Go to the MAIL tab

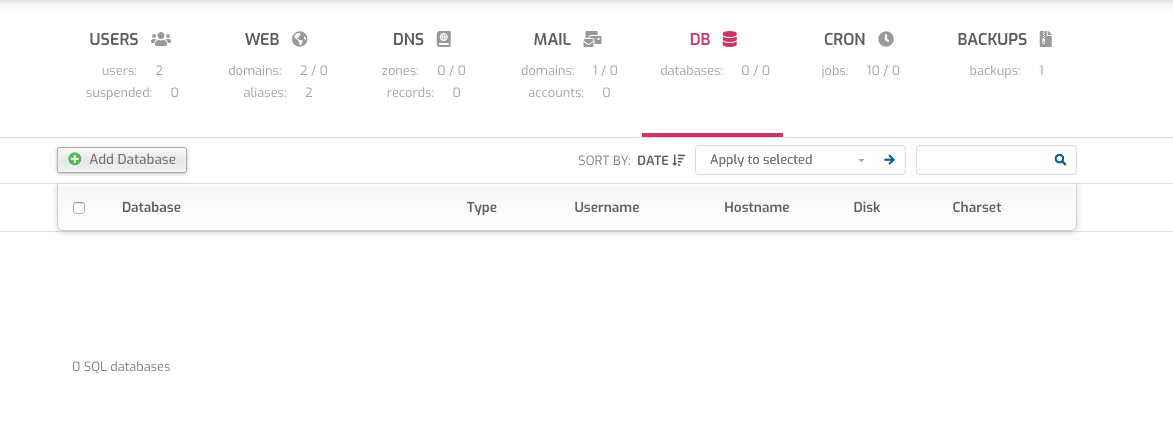(x=568, y=39)
